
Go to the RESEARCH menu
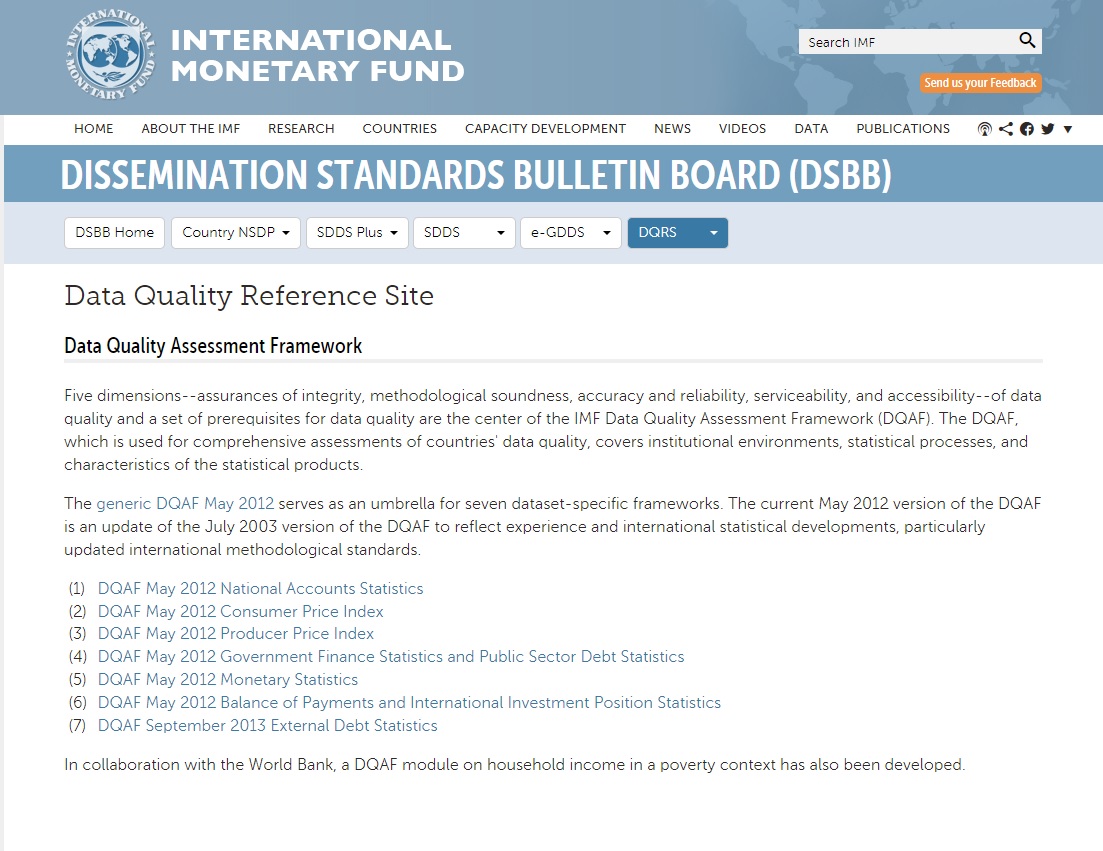point(301,129)
